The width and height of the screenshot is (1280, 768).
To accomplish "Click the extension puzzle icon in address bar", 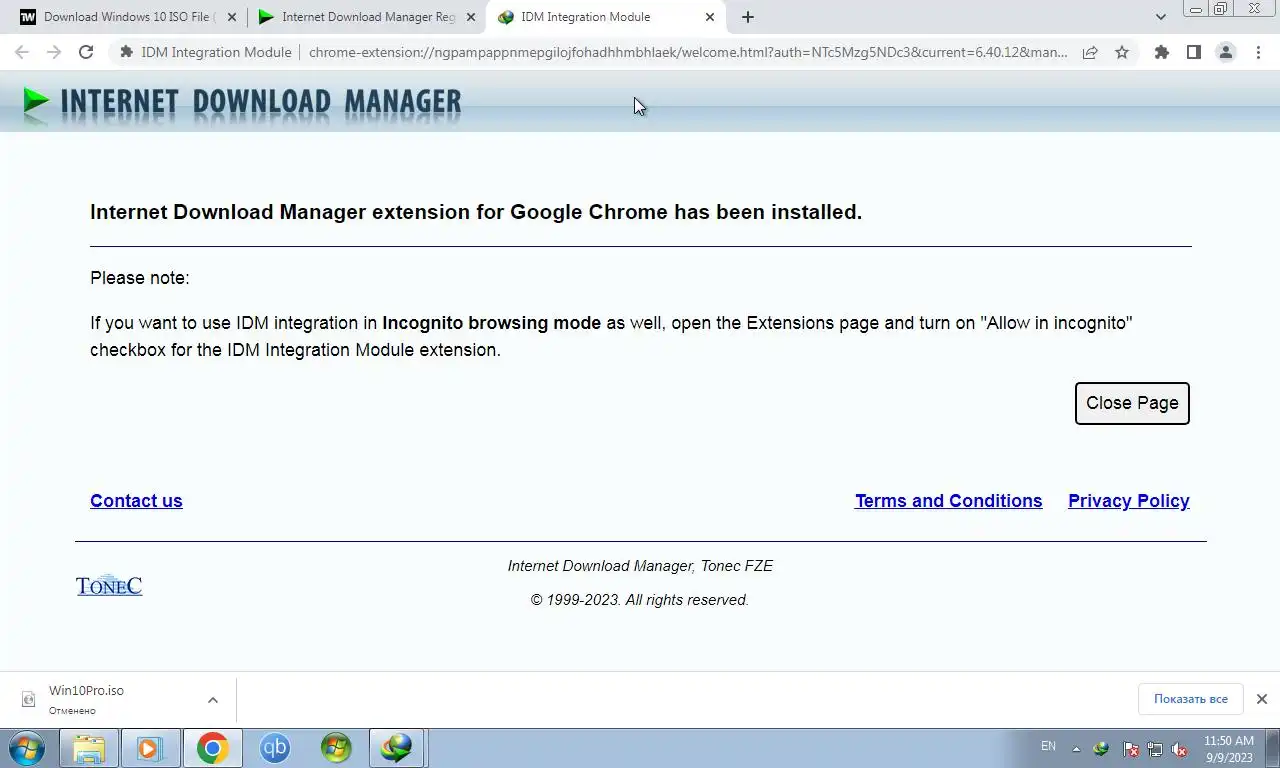I will pos(126,52).
